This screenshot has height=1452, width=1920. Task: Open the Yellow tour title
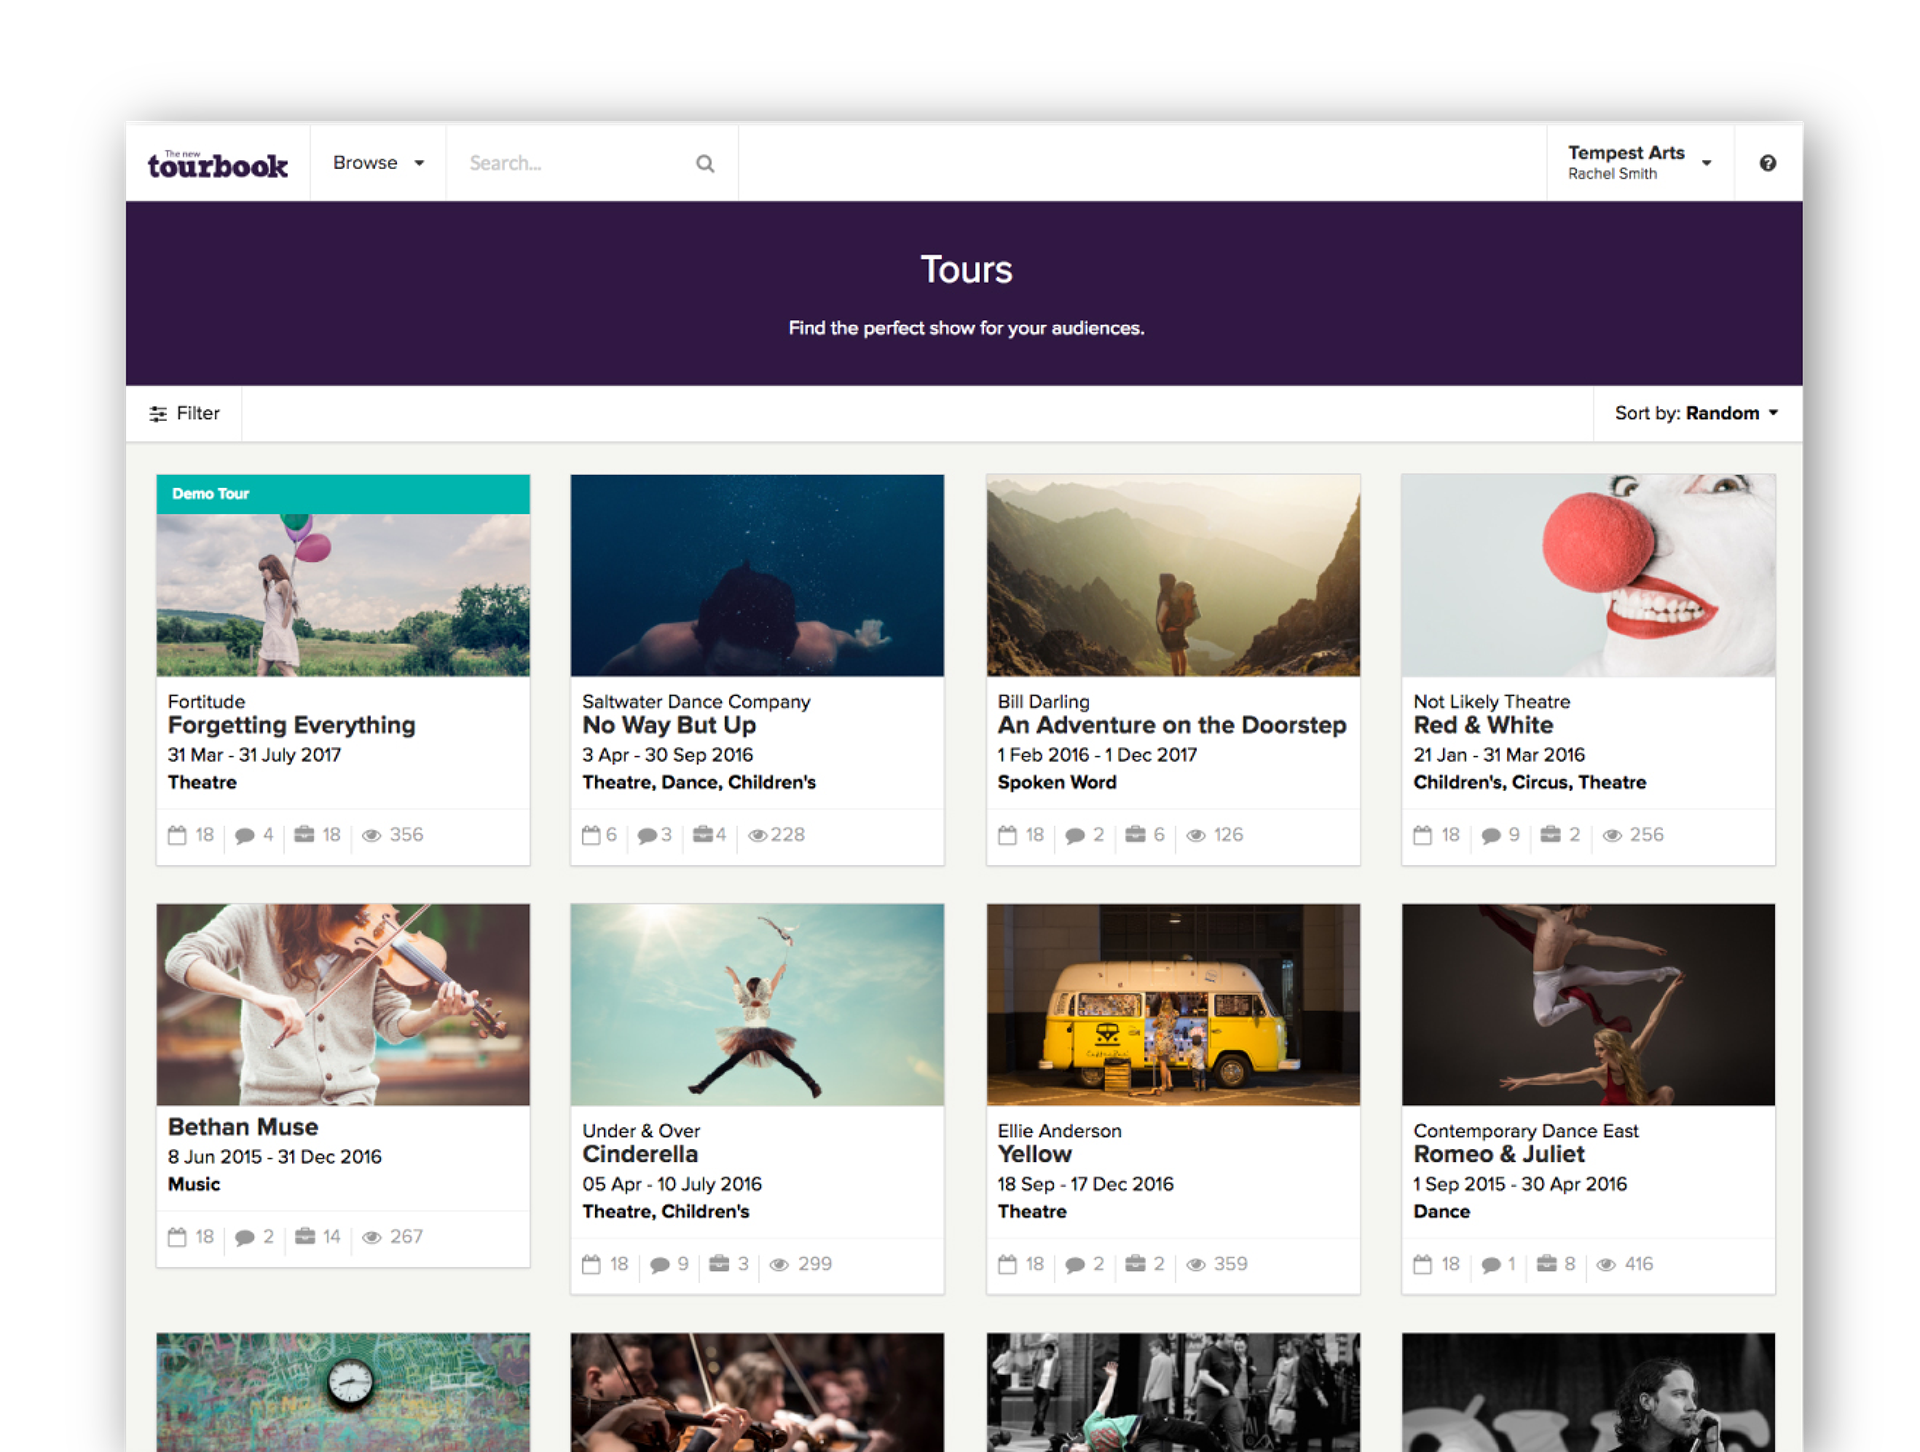(x=1034, y=1154)
